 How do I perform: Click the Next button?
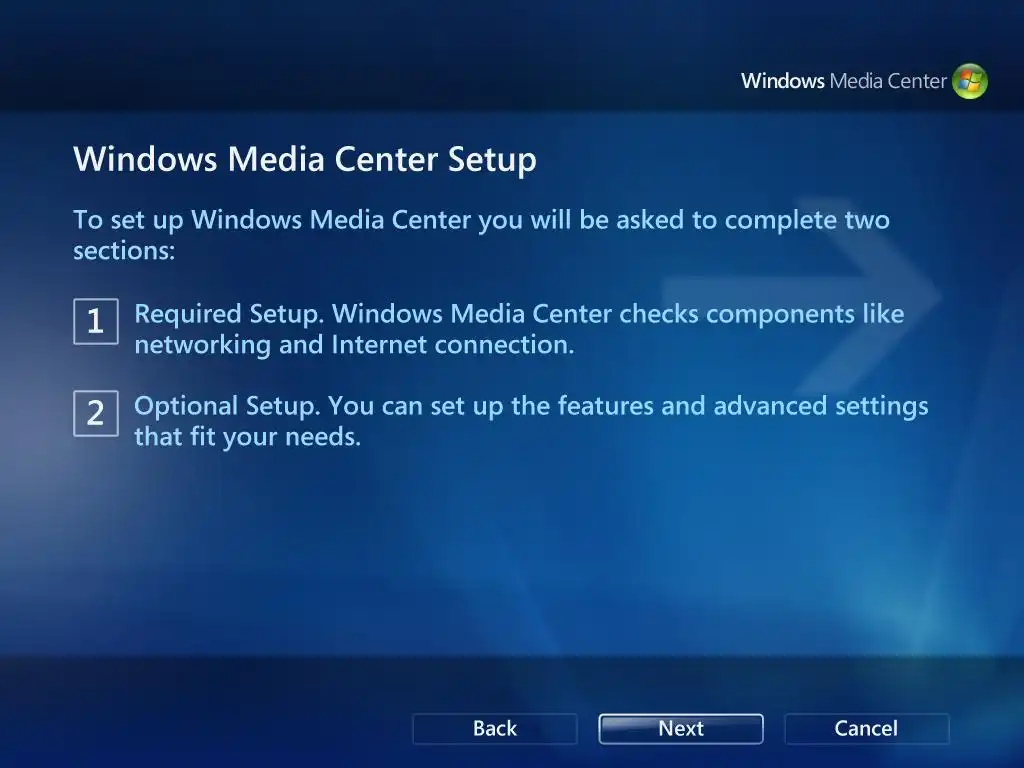tap(680, 728)
